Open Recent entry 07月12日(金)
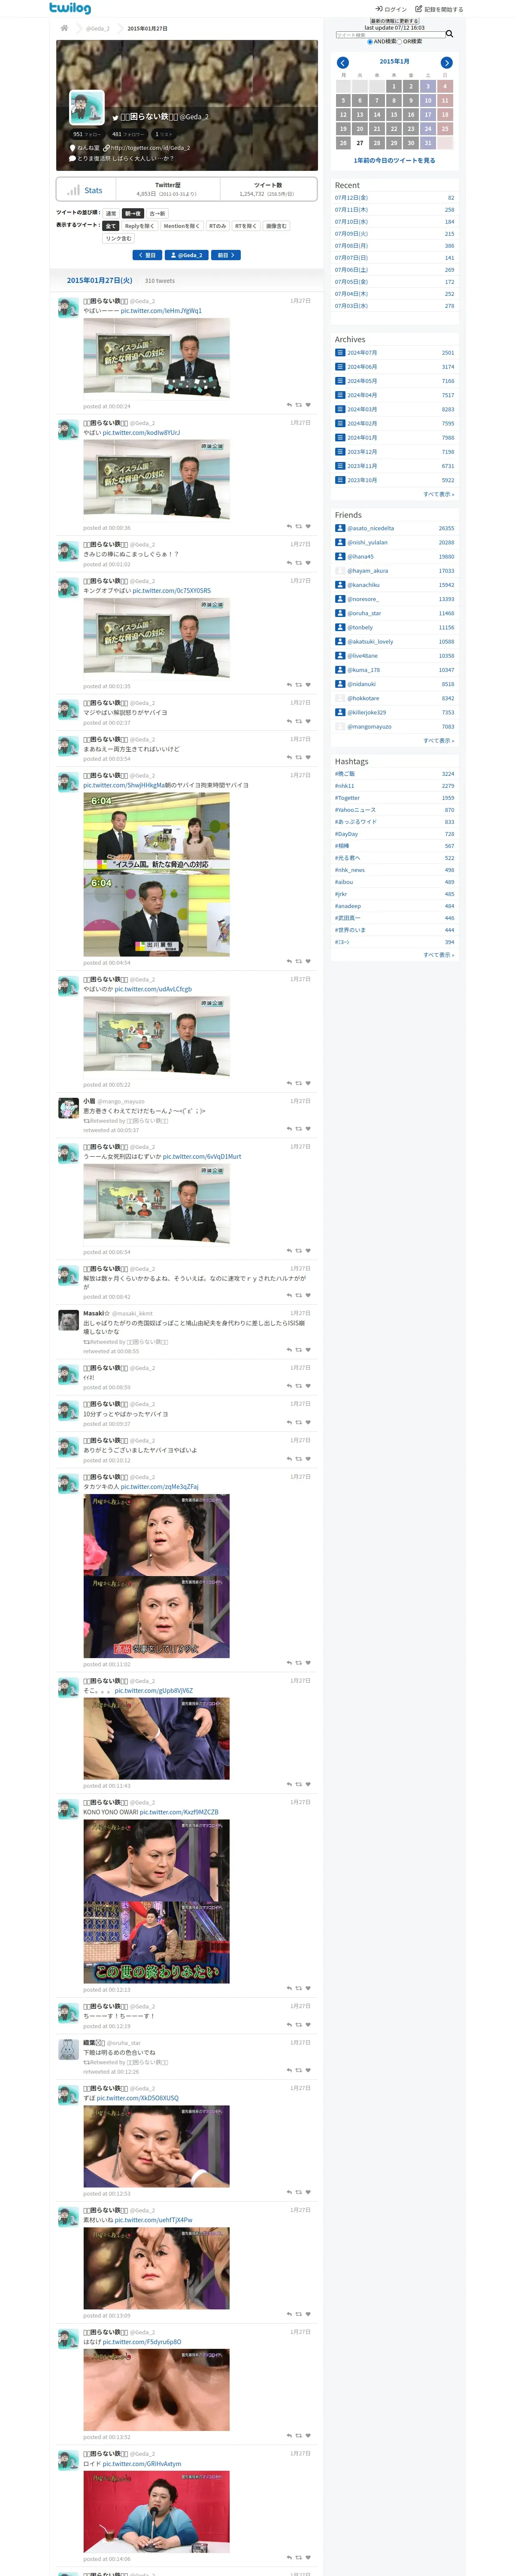This screenshot has width=515, height=2576. (351, 198)
